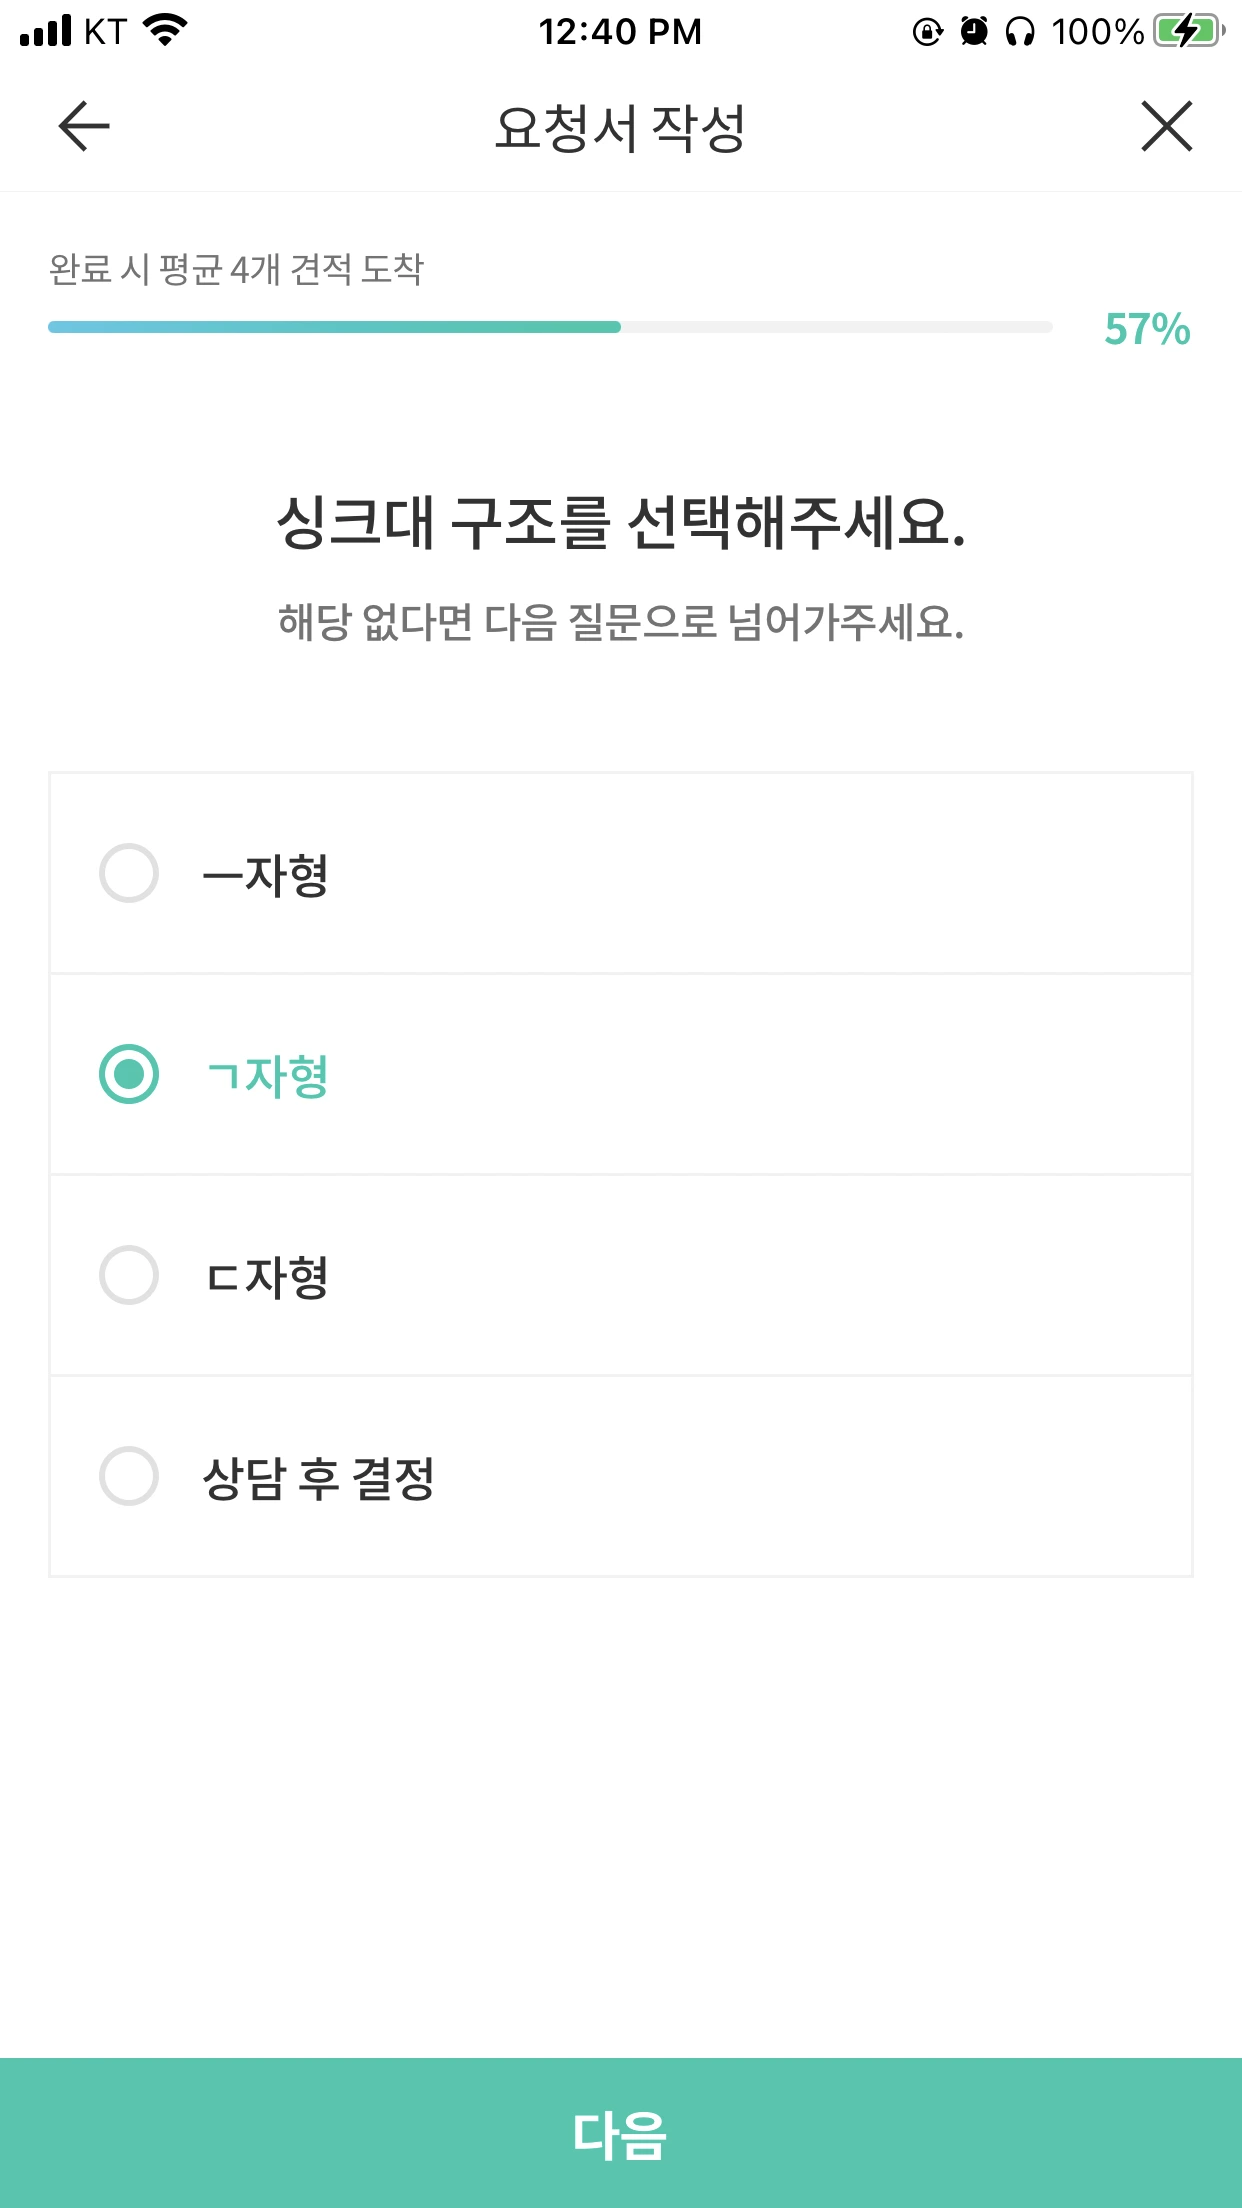
Task: Tap the cellular signal bars icon
Action: (x=46, y=31)
